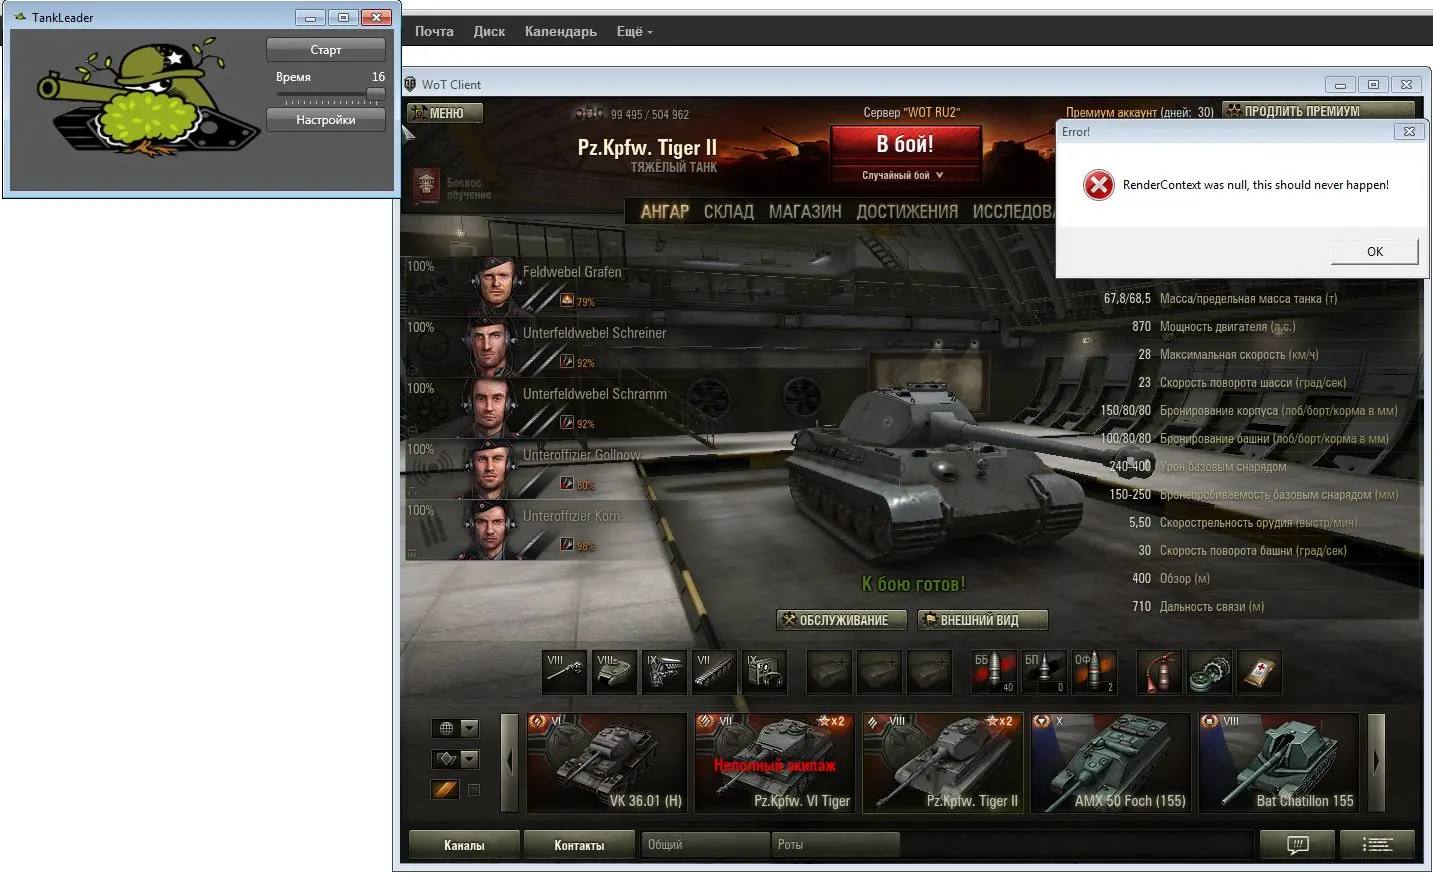Click the Время slider handle in TankLeader
Screen dimensions: 1433x873
376,94
